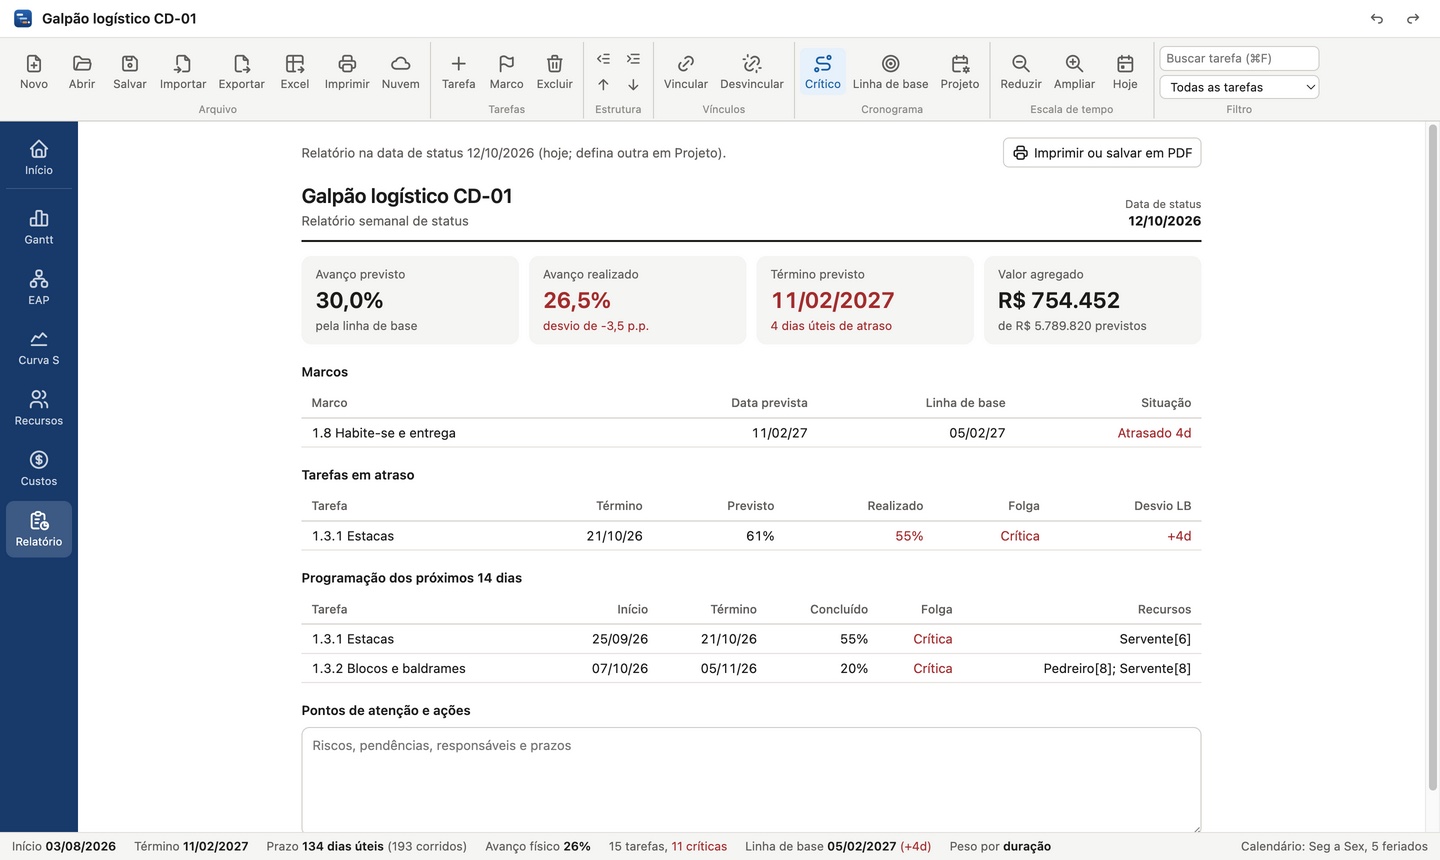The width and height of the screenshot is (1440, 860).
Task: Indent the task in Estrutura
Action: (633, 59)
